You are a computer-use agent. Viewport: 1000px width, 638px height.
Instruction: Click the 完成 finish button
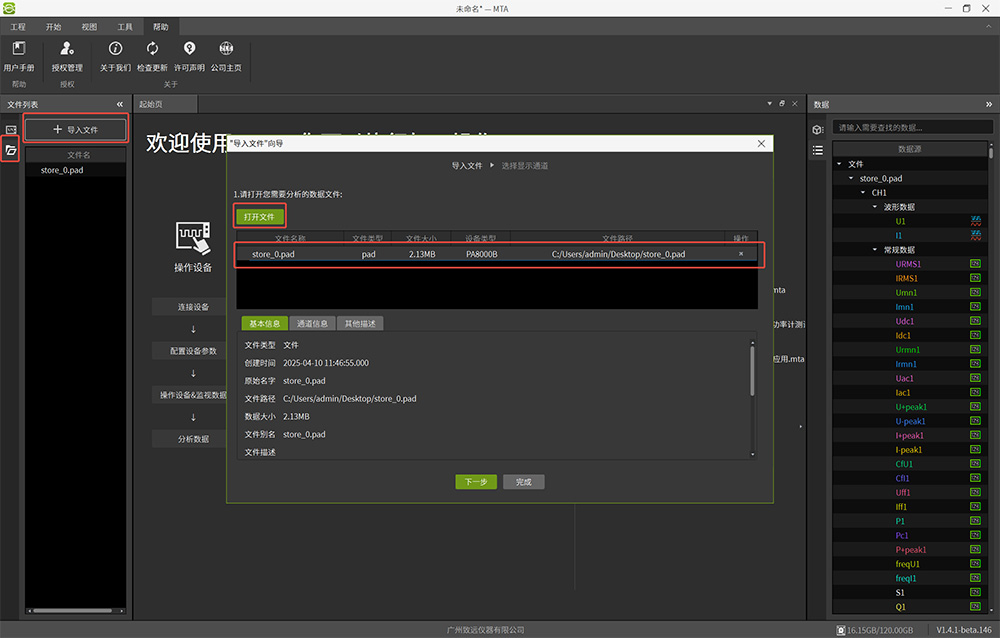[x=523, y=482]
